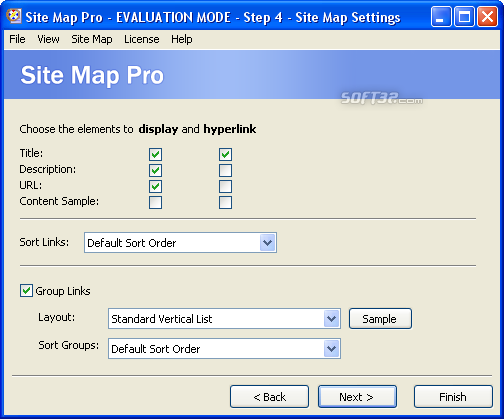The width and height of the screenshot is (504, 419).
Task: Open the License menu
Action: point(142,39)
